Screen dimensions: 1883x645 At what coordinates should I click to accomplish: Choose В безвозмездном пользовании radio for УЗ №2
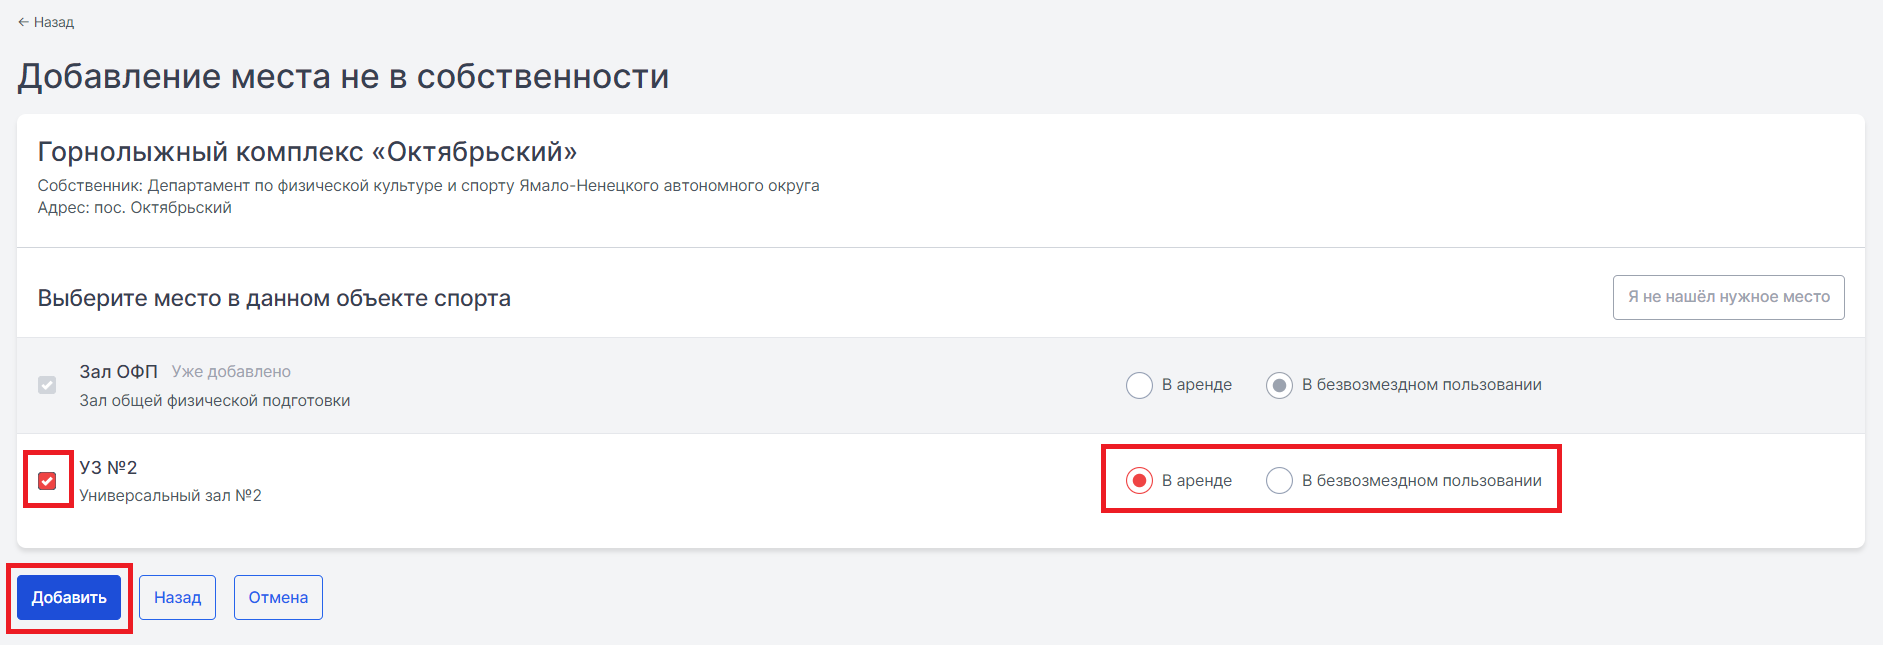(1279, 481)
